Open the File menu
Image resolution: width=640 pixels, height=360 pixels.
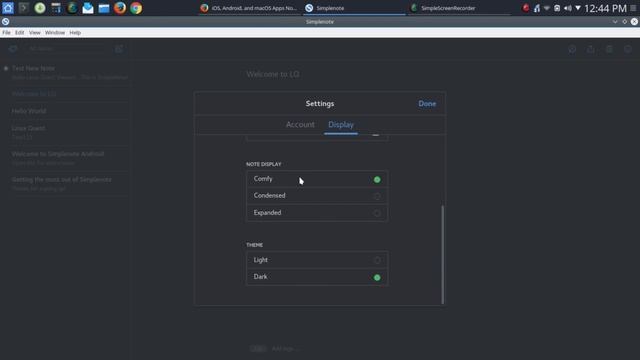(7, 33)
